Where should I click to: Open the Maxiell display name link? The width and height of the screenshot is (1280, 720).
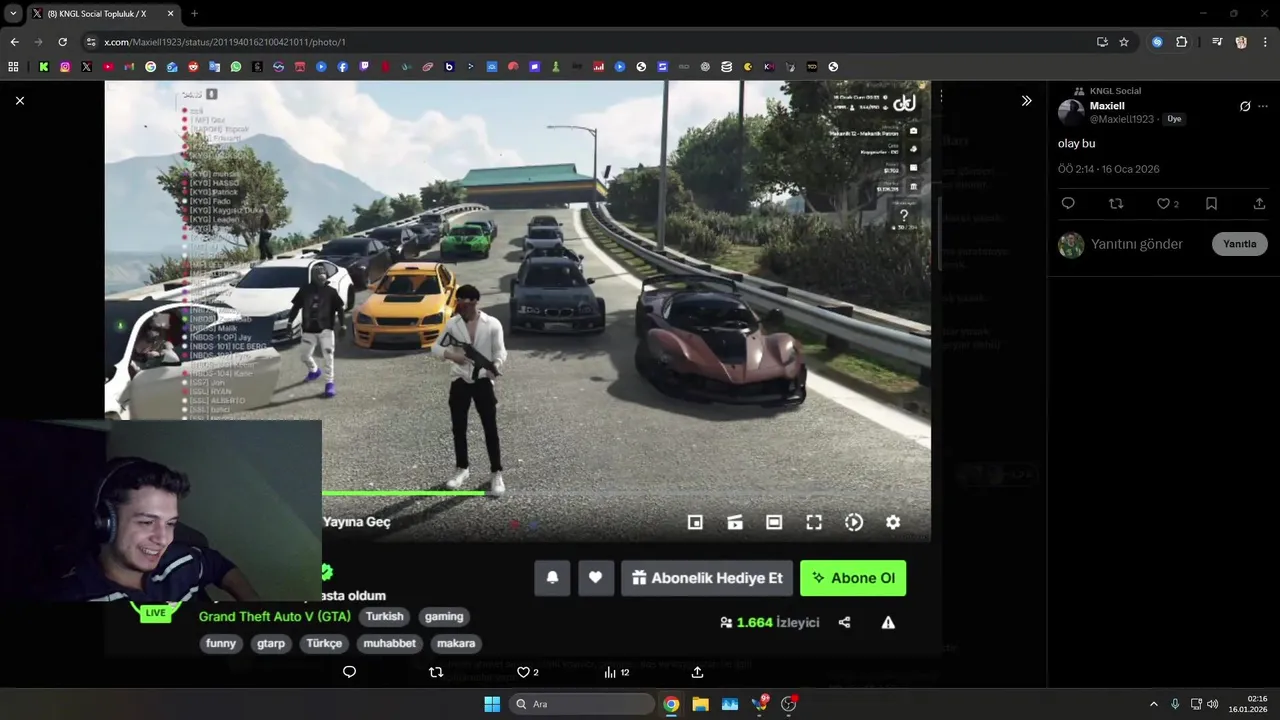pos(1107,106)
